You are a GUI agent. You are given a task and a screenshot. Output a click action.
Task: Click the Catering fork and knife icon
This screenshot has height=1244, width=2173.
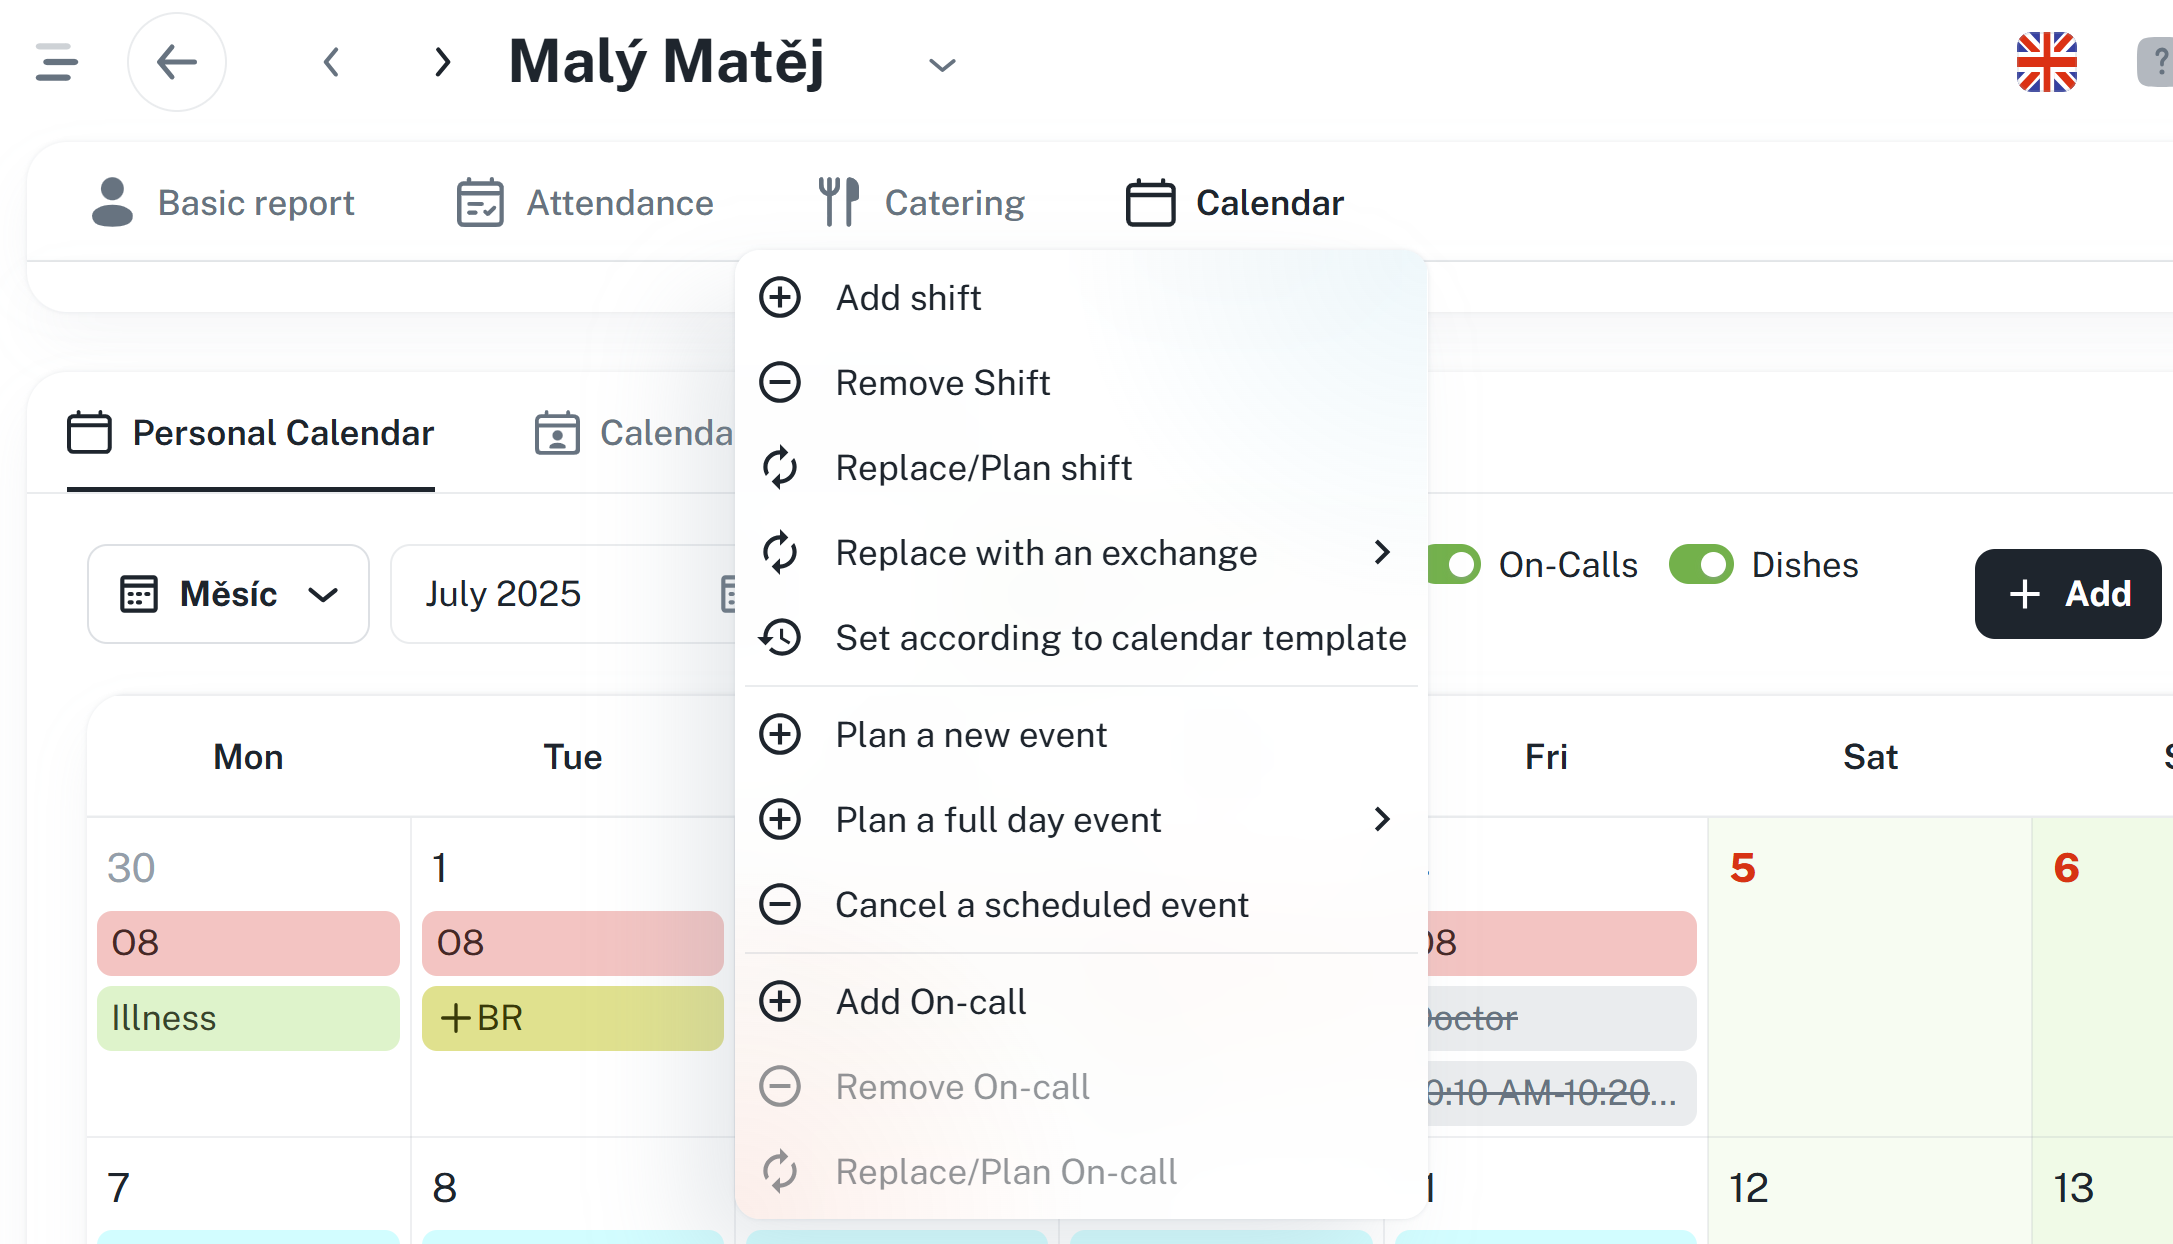point(838,202)
